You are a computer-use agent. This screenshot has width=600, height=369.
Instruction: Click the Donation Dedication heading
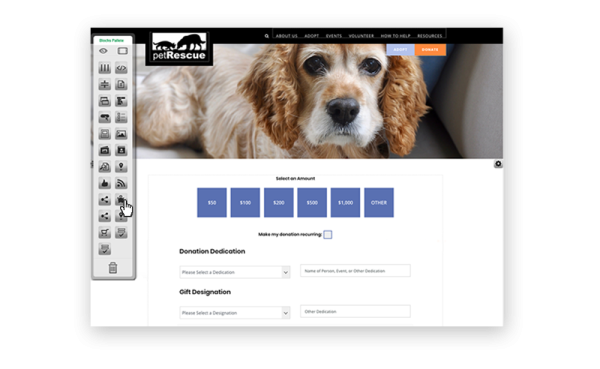(x=212, y=251)
